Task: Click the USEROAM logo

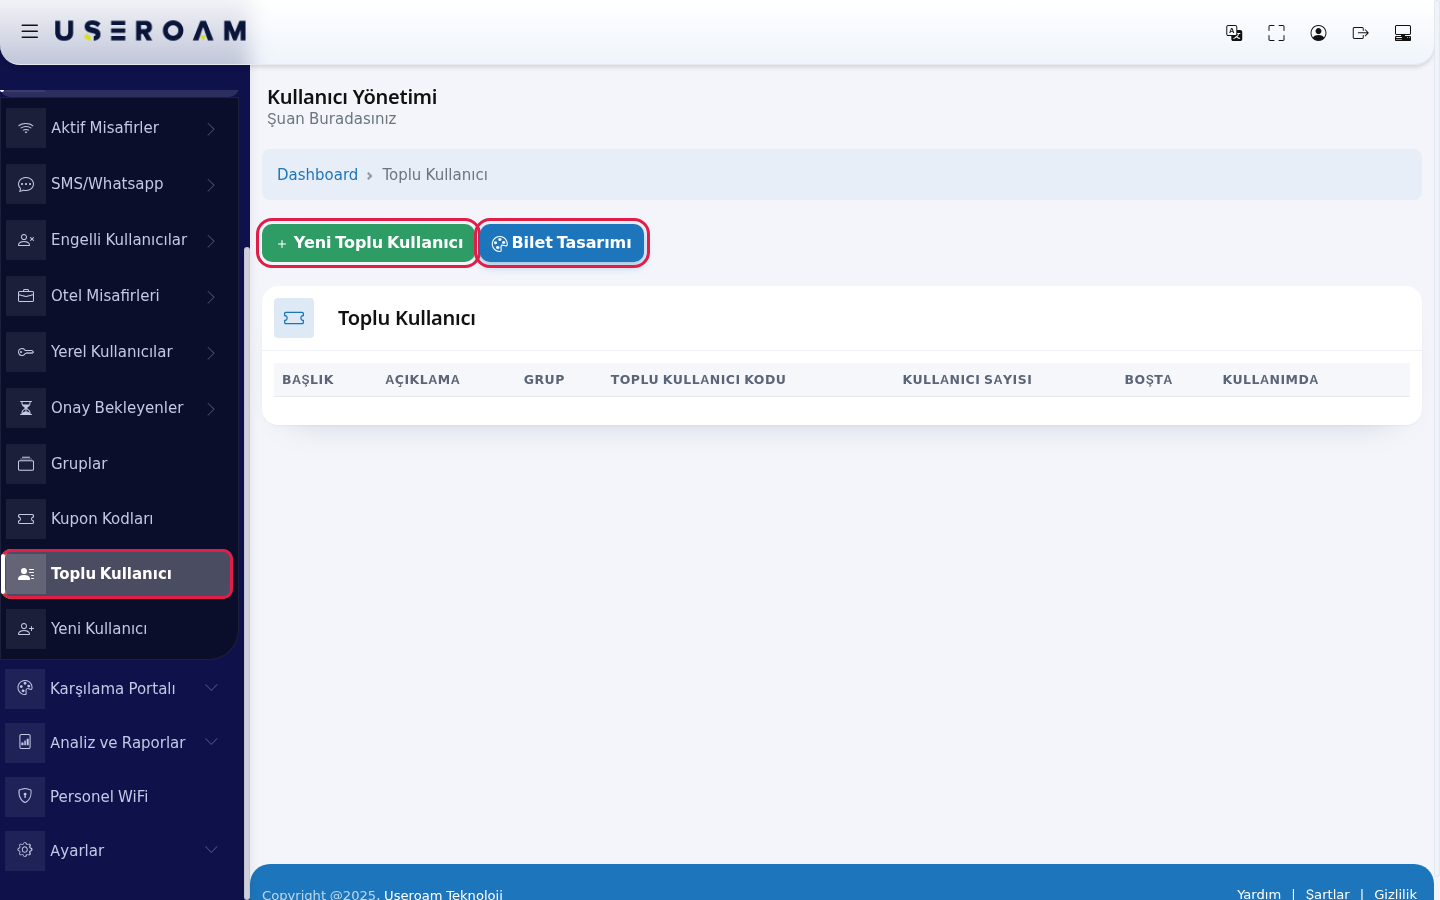Action: click(x=150, y=32)
